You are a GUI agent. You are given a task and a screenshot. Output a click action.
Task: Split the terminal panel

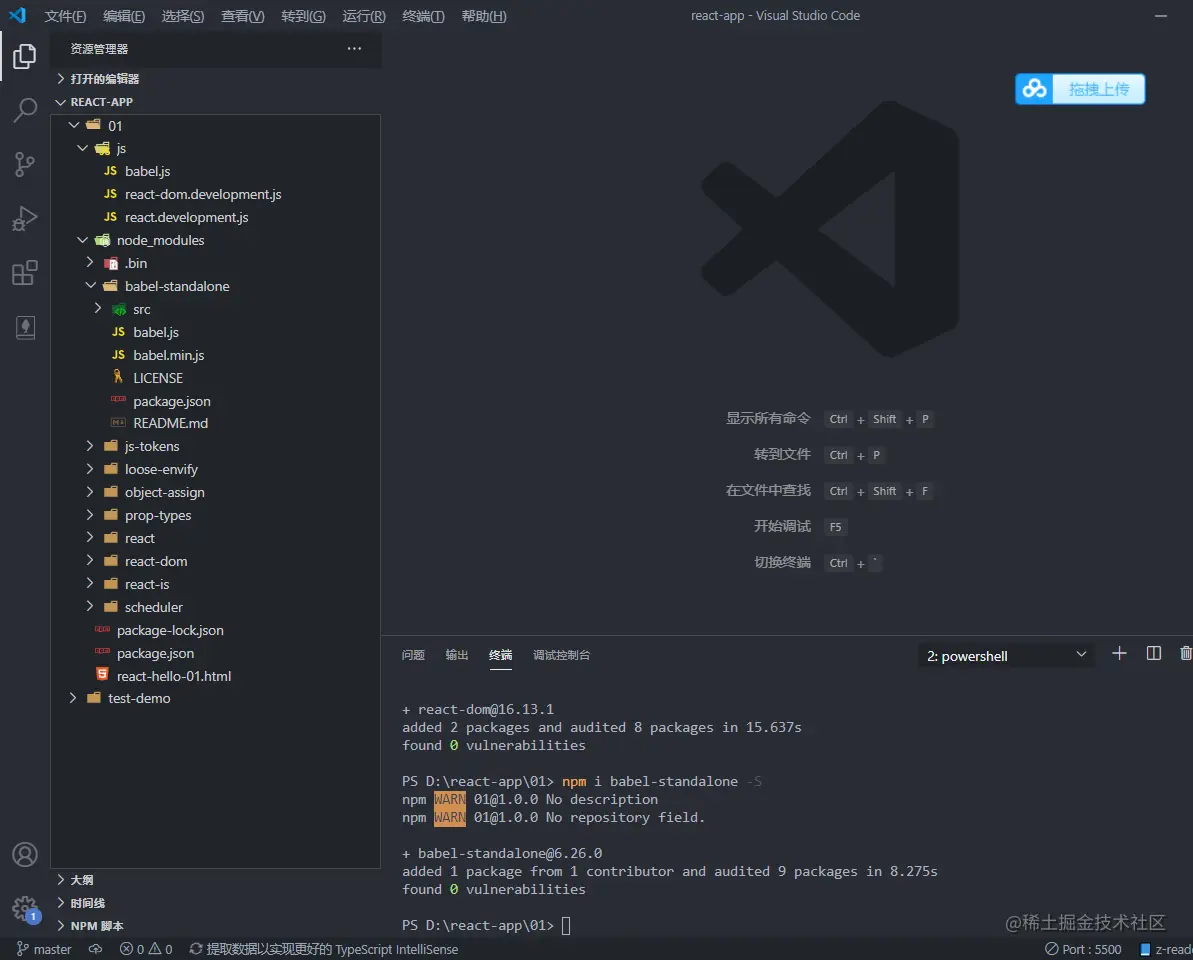pos(1153,653)
